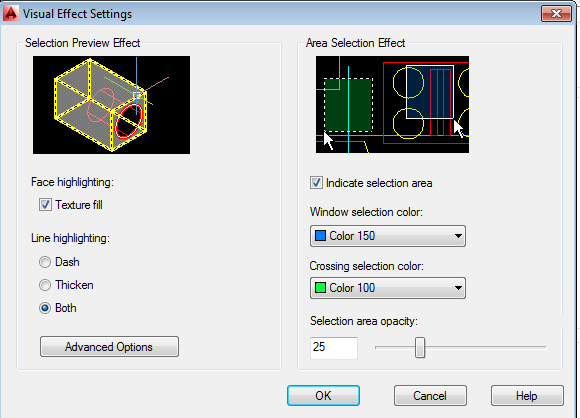Click the green Color 100 swatch
The width and height of the screenshot is (580, 418).
pos(320,287)
